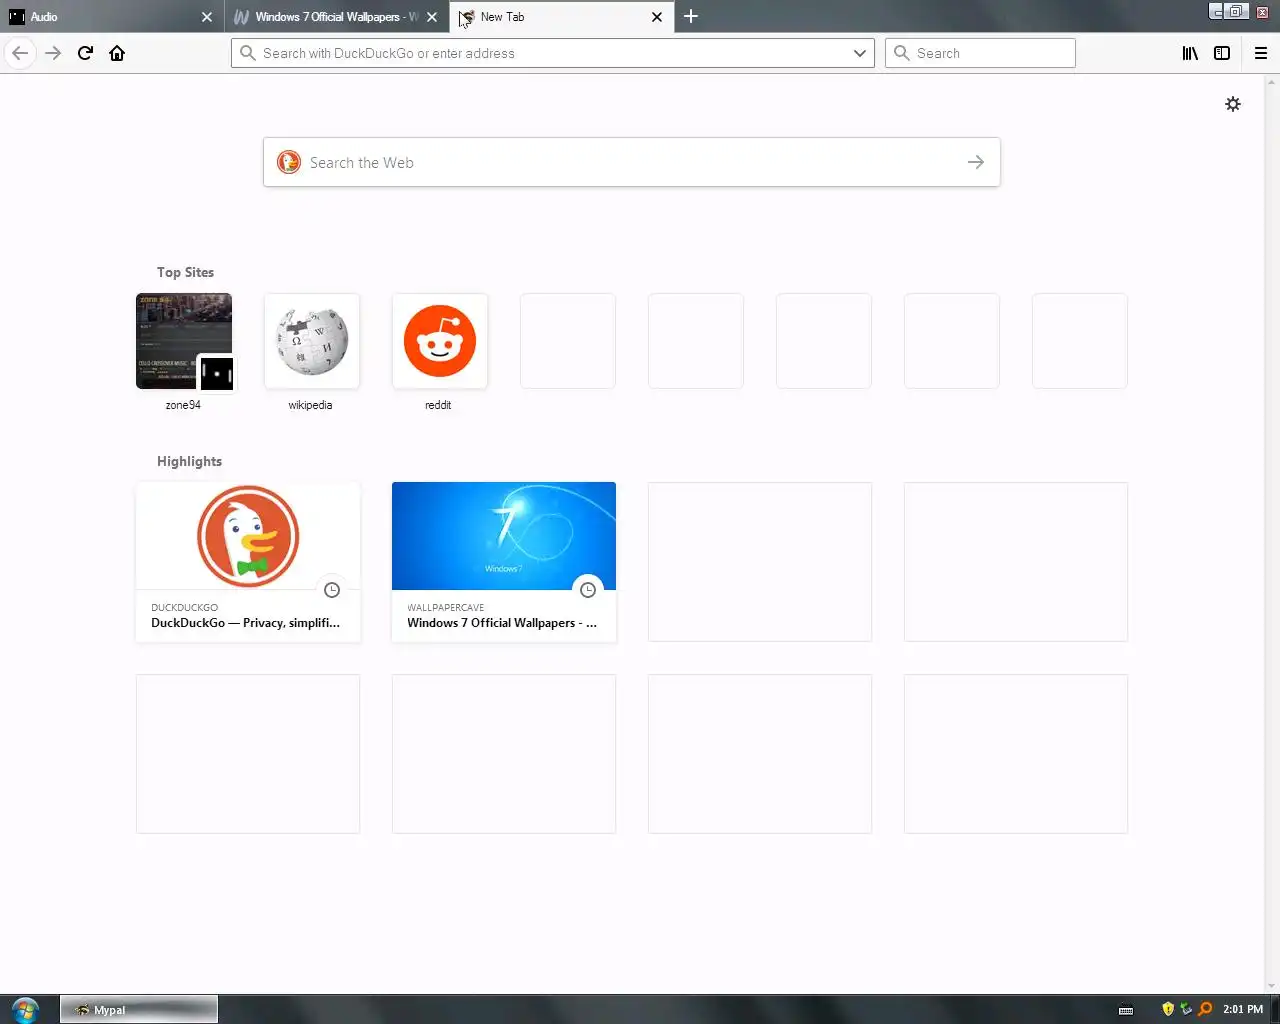The image size is (1280, 1024).
Task: Open a new tab with plus button
Action: [691, 16]
